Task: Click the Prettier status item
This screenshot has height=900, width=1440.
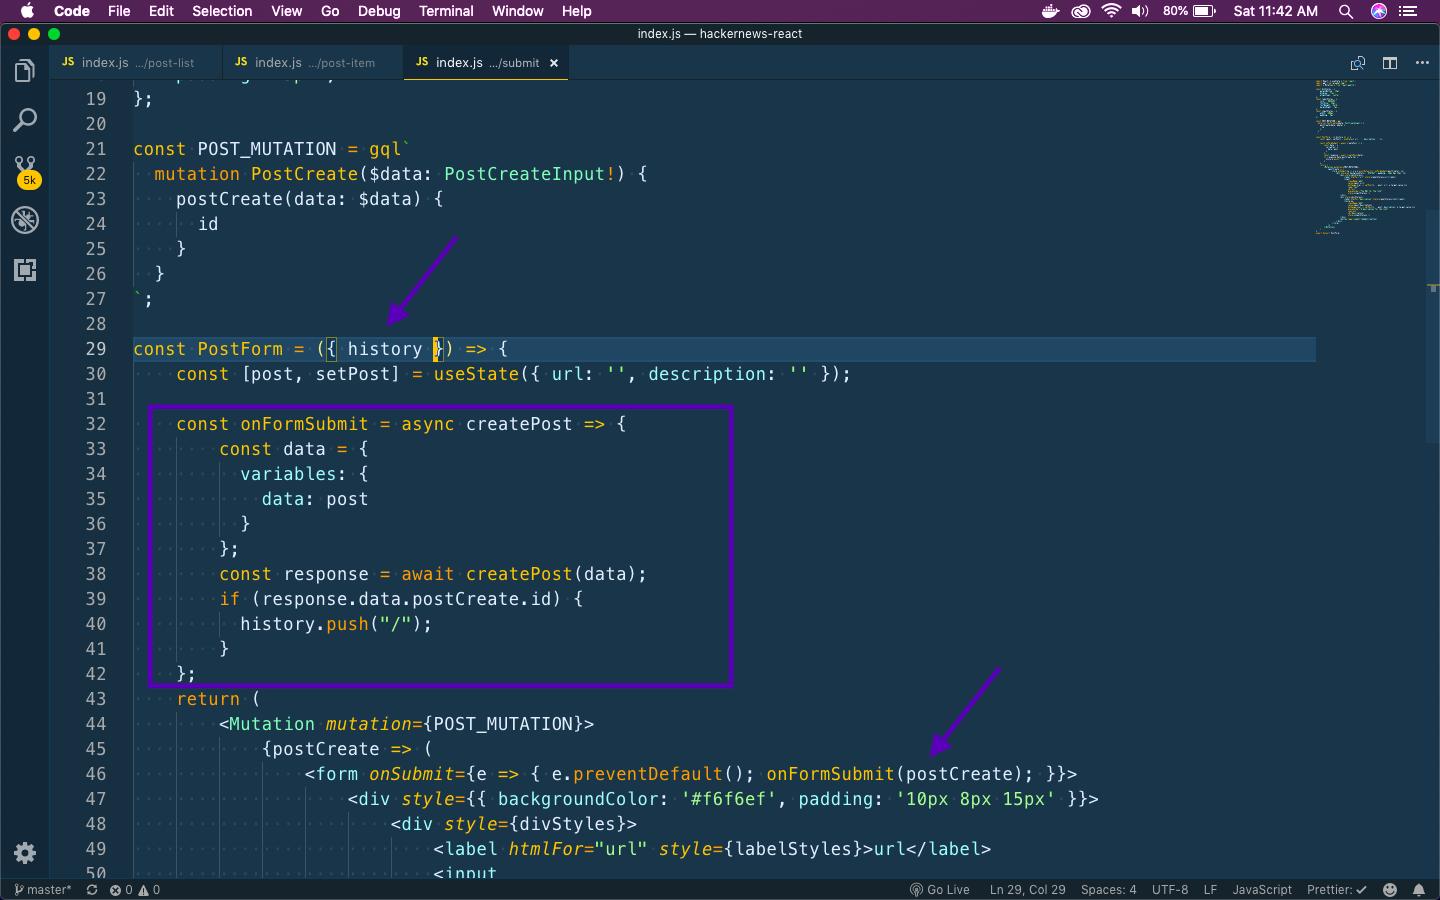Action: (1336, 890)
